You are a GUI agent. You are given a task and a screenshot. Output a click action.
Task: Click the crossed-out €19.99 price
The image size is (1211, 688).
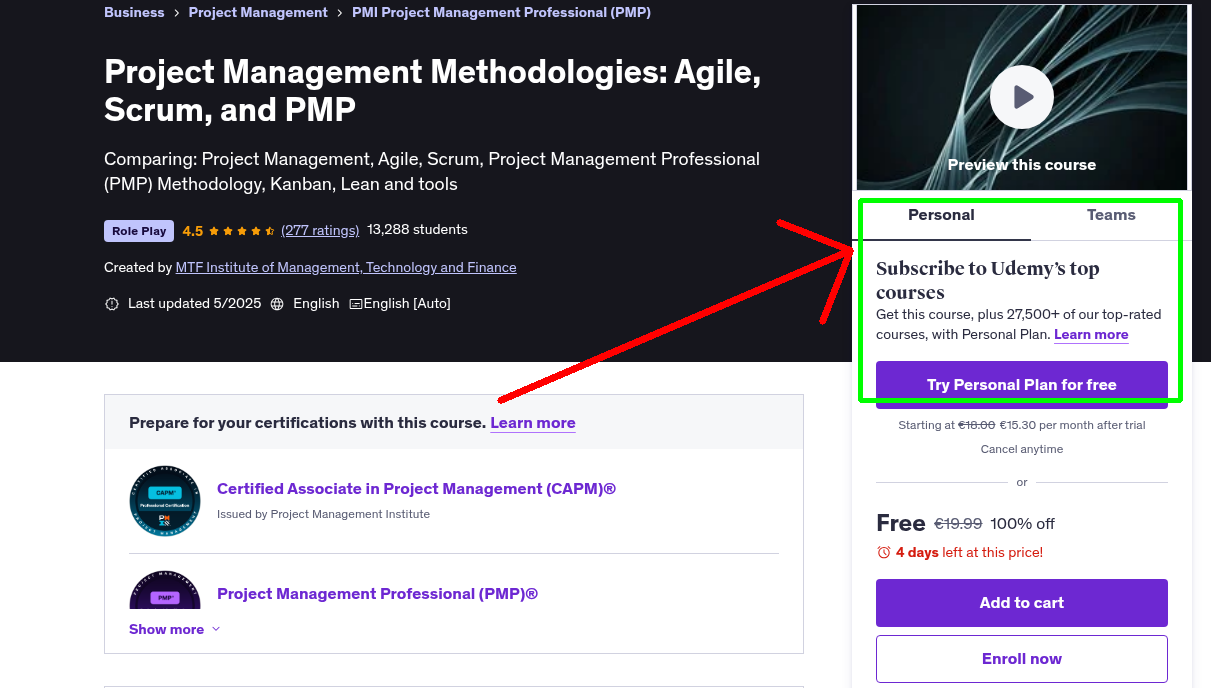point(958,524)
